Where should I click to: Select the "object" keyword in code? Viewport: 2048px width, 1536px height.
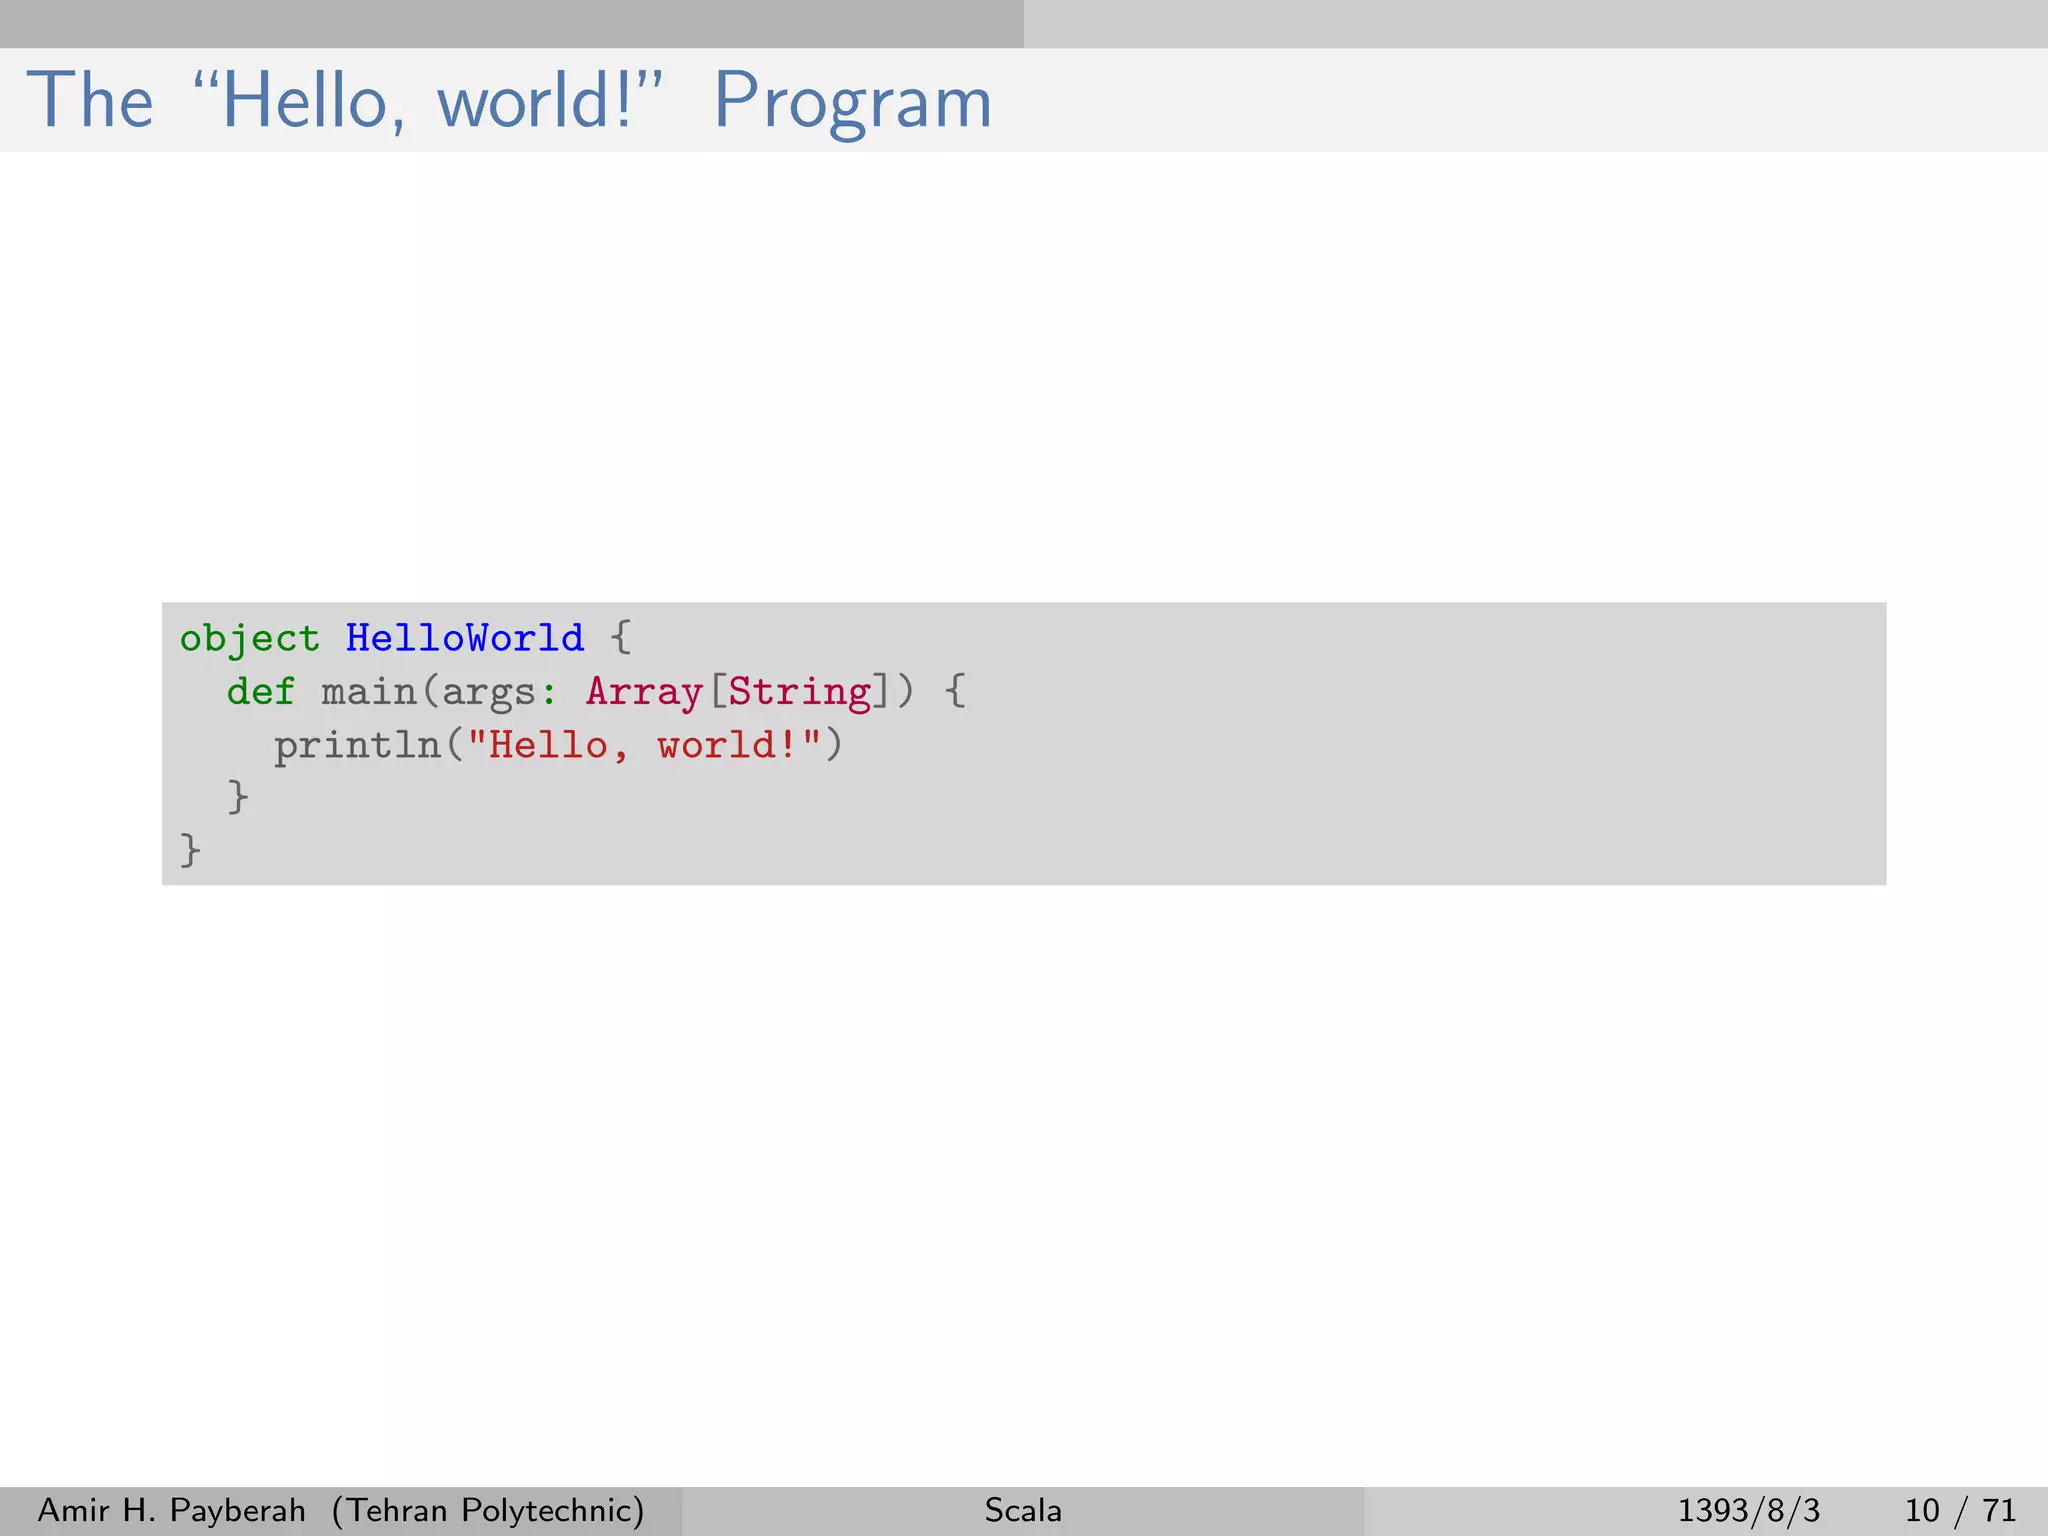point(249,638)
